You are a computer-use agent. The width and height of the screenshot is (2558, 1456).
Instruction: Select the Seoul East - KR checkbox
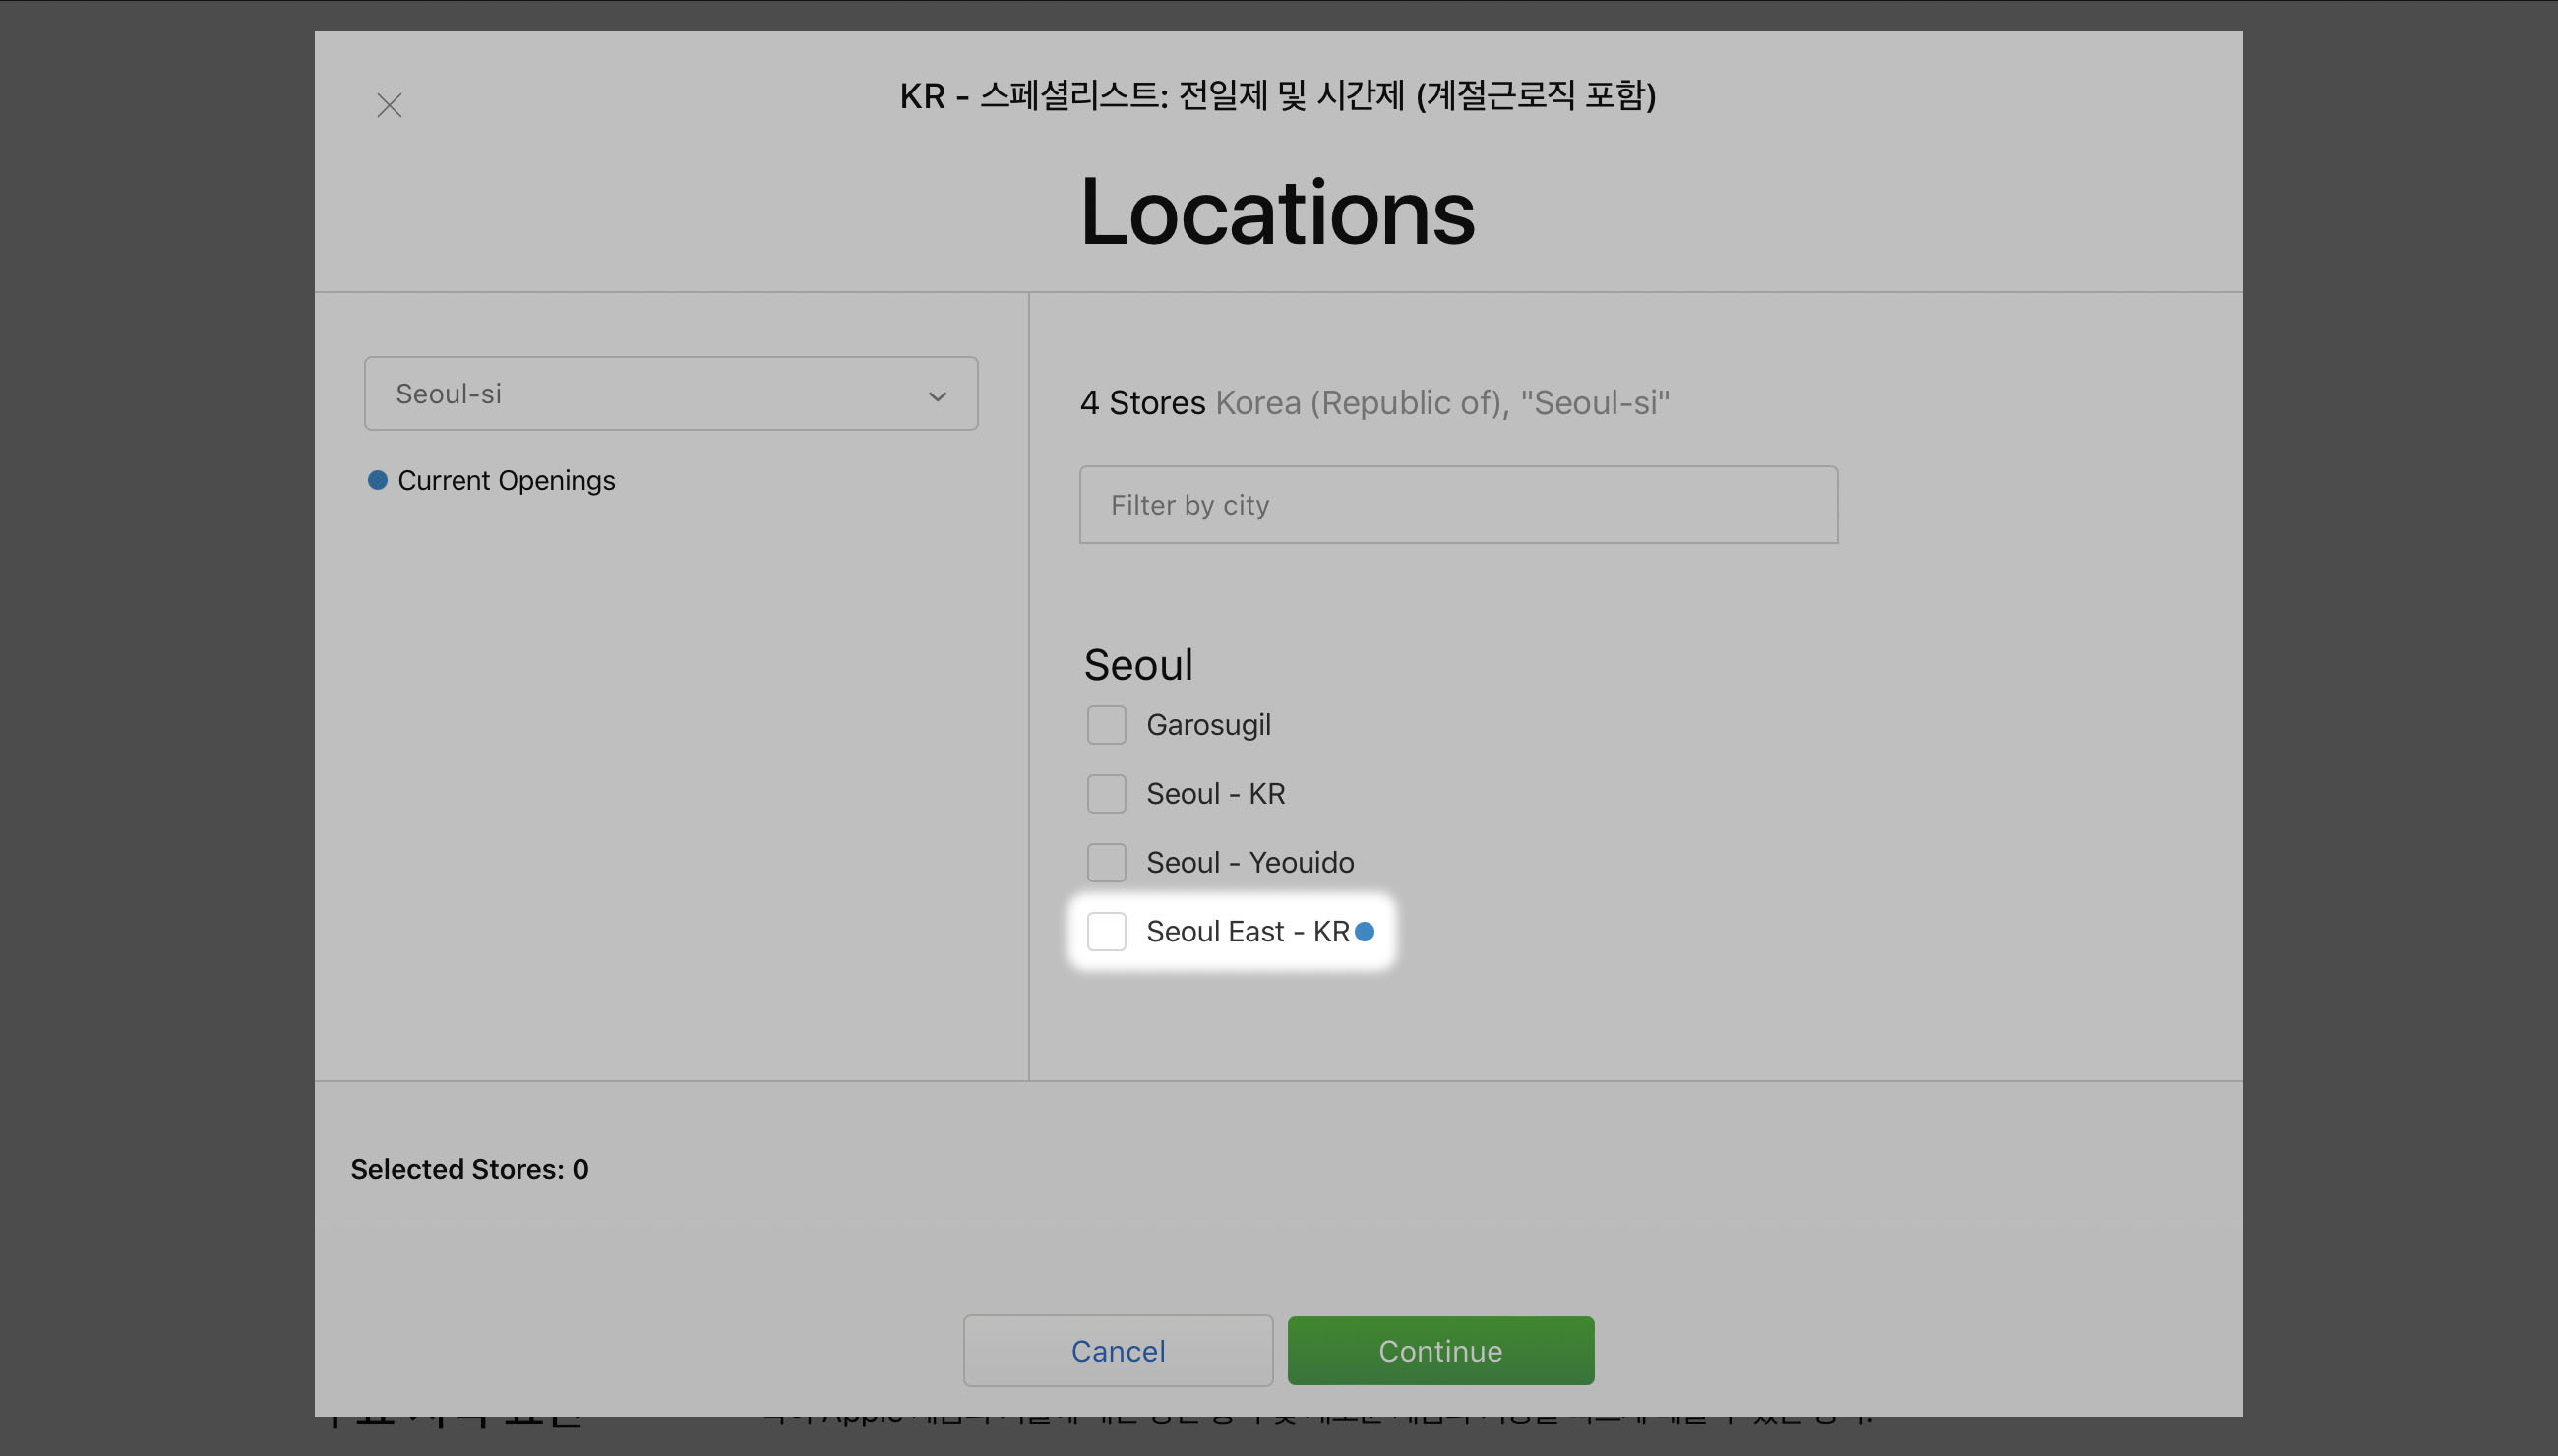pyautogui.click(x=1106, y=931)
